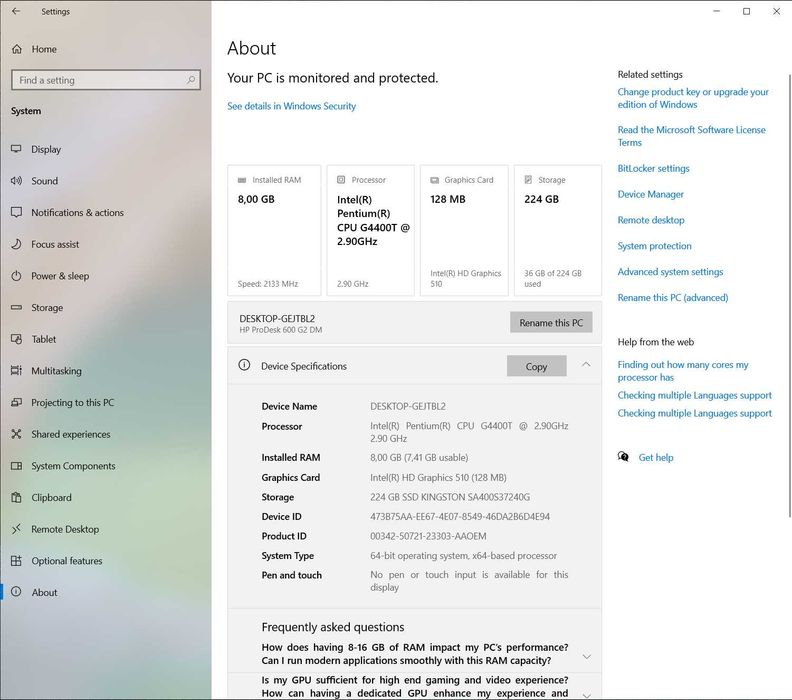
Task: Go to Optional features settings
Action: (67, 561)
